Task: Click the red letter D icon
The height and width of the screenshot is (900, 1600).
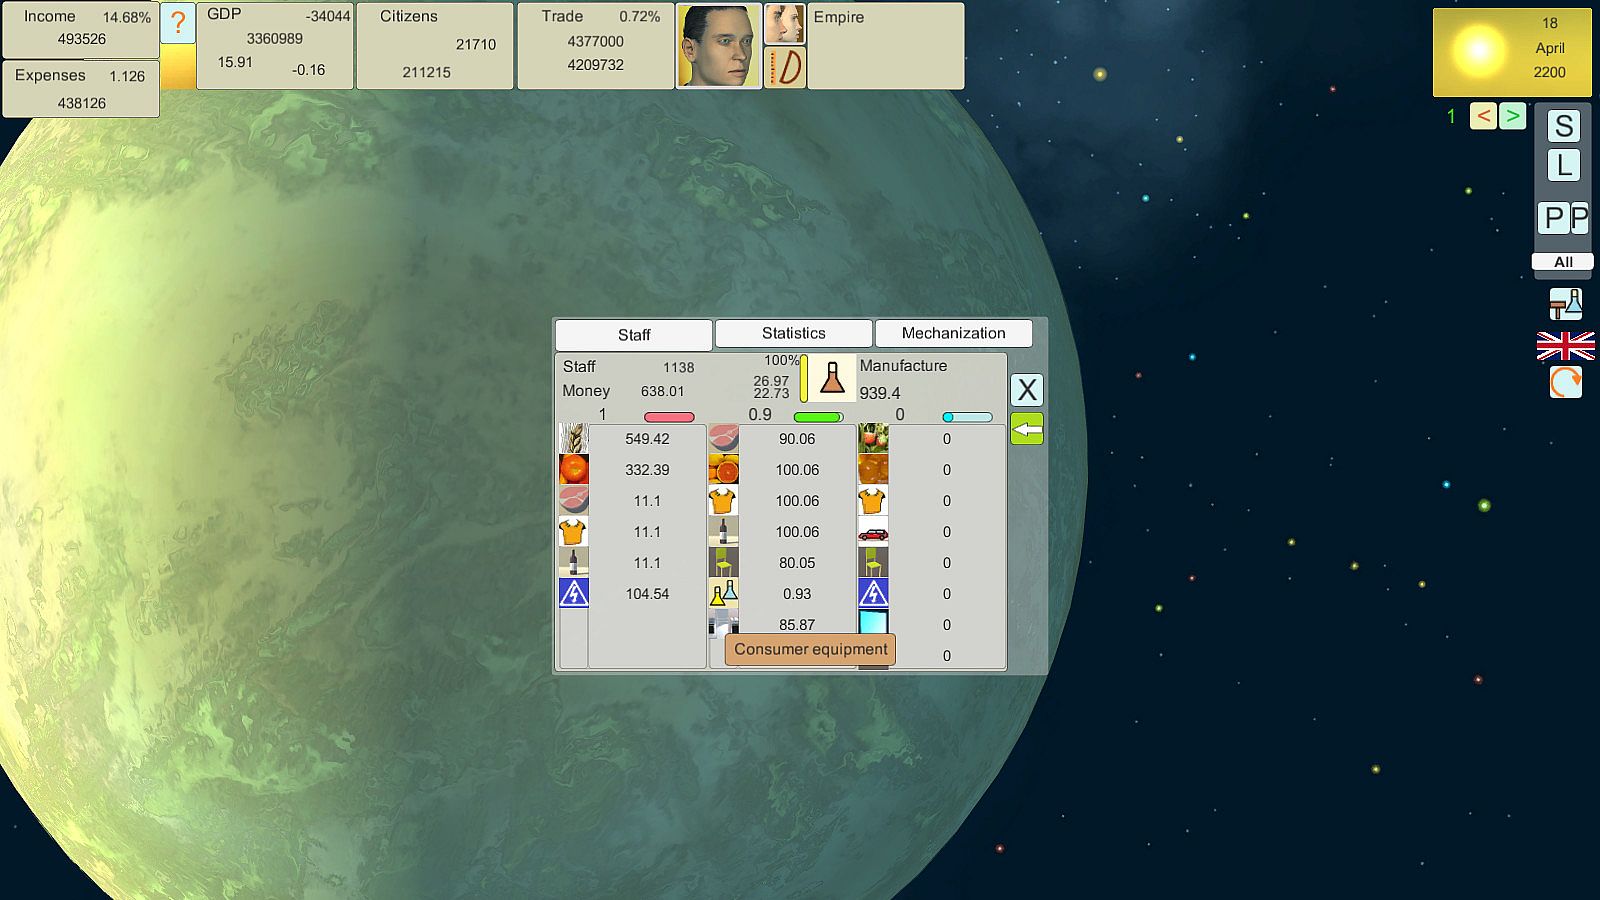Action: (x=785, y=67)
